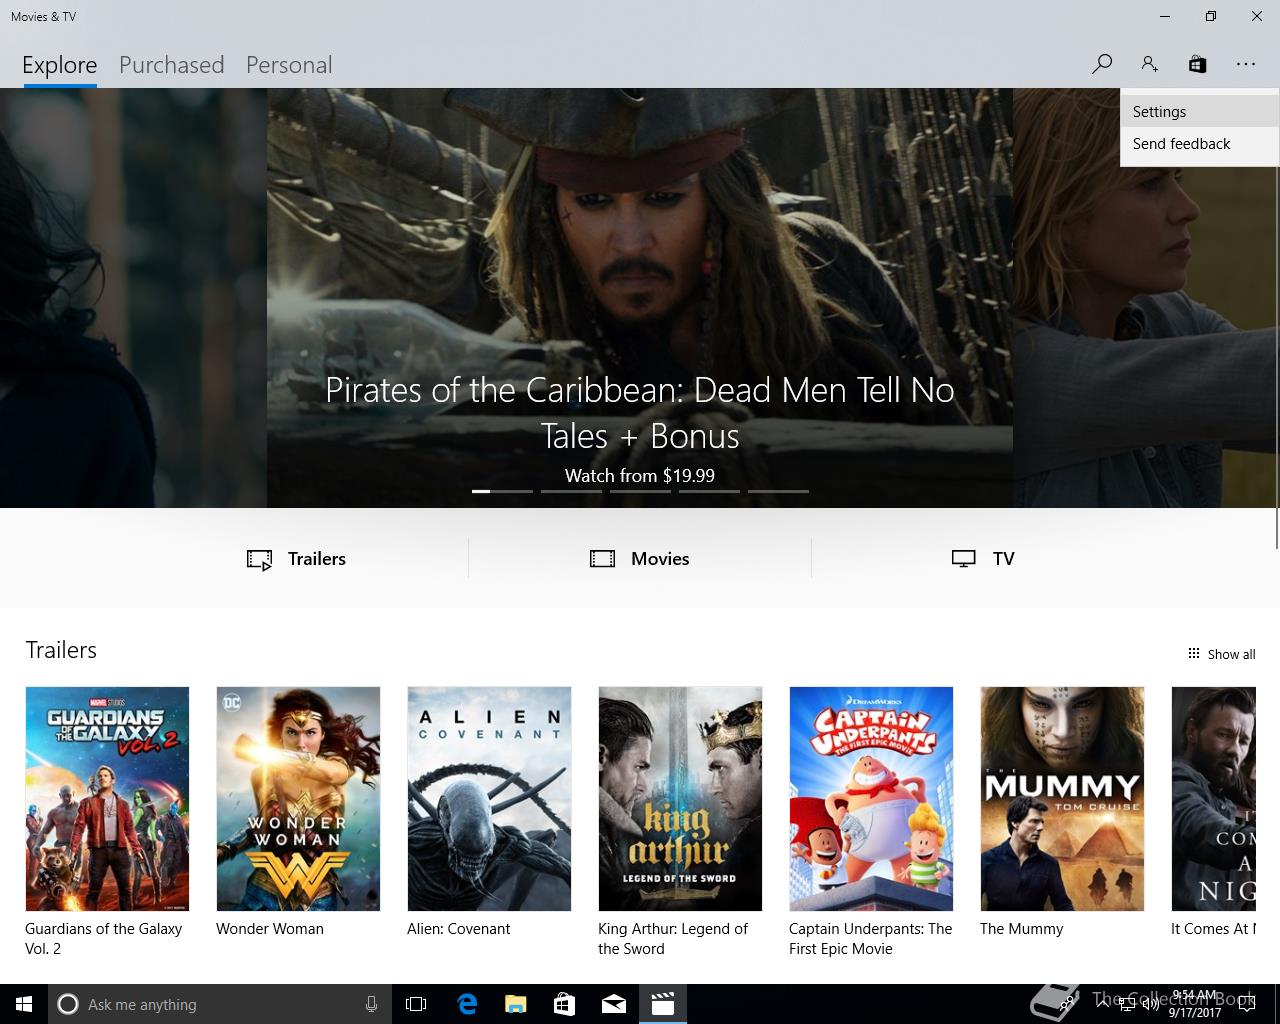Click the Movies & TV taskbar icon

[663, 1004]
